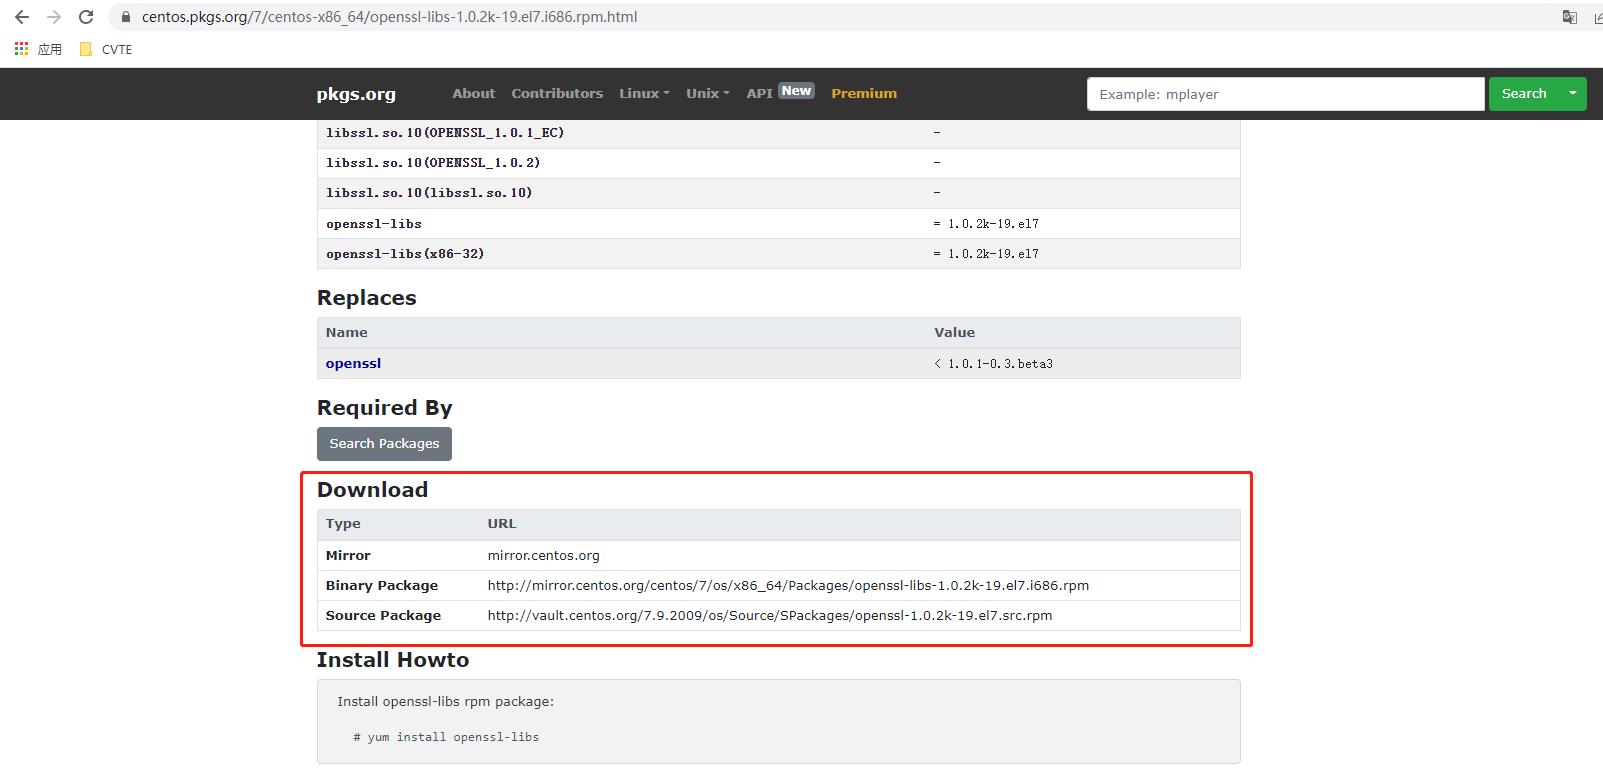
Task: Click the Install Howto heading
Action: click(392, 660)
